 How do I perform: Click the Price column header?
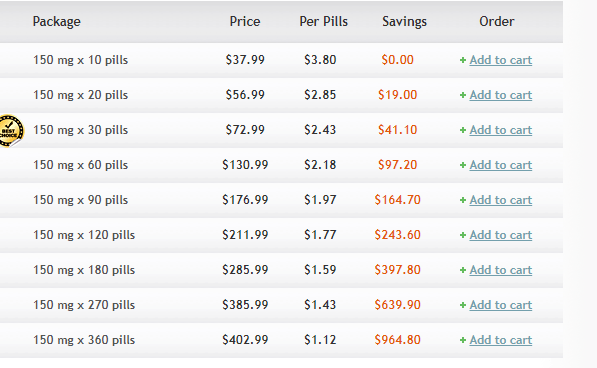point(245,21)
